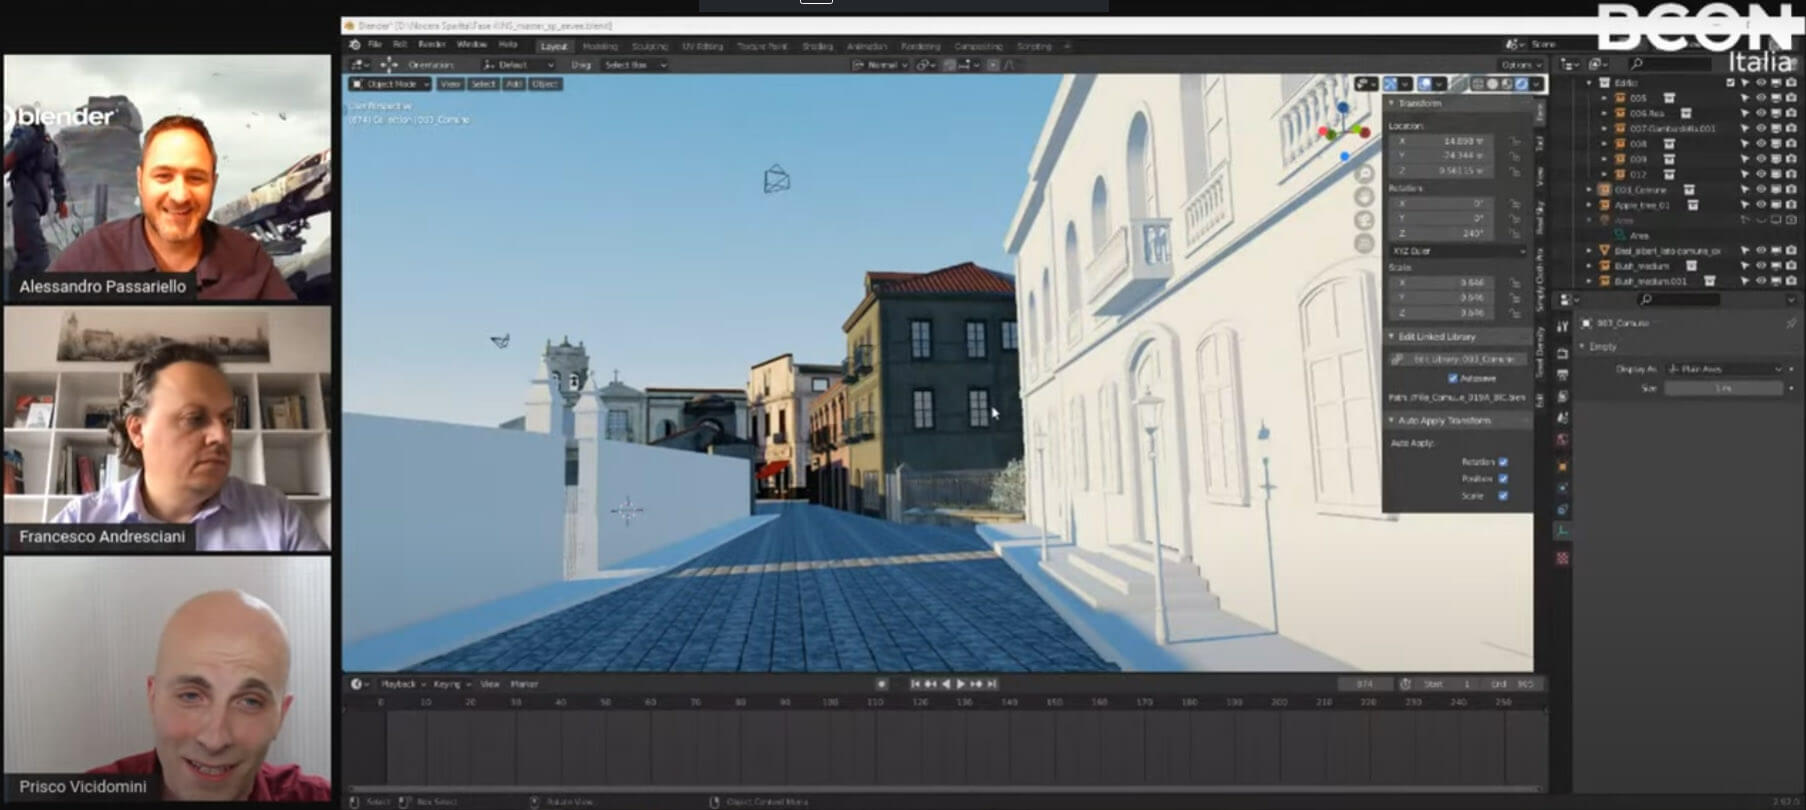Adjust the Scale X value slider

tap(1441, 283)
